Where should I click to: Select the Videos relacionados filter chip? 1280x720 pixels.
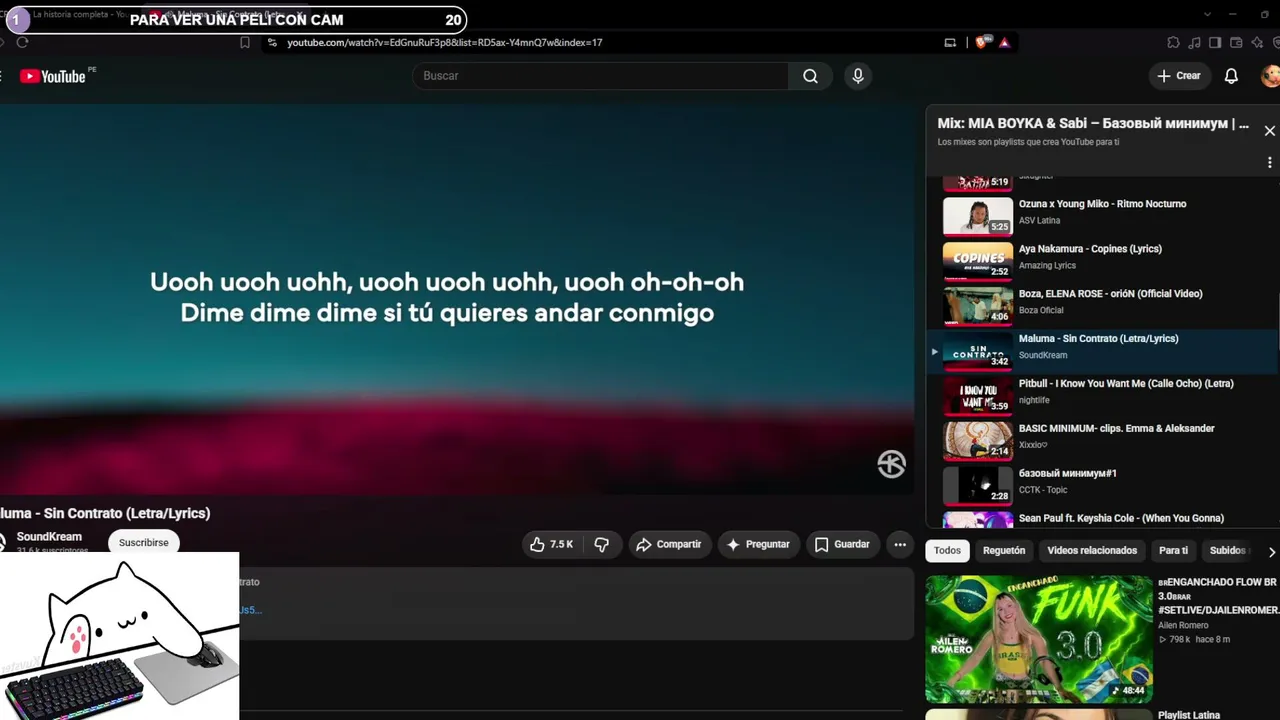[x=1092, y=551]
